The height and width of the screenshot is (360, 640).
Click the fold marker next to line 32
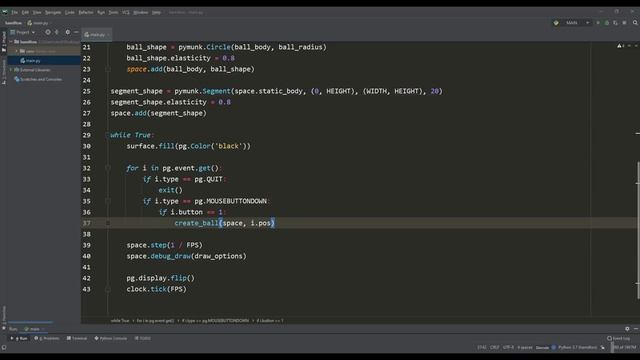(x=108, y=168)
